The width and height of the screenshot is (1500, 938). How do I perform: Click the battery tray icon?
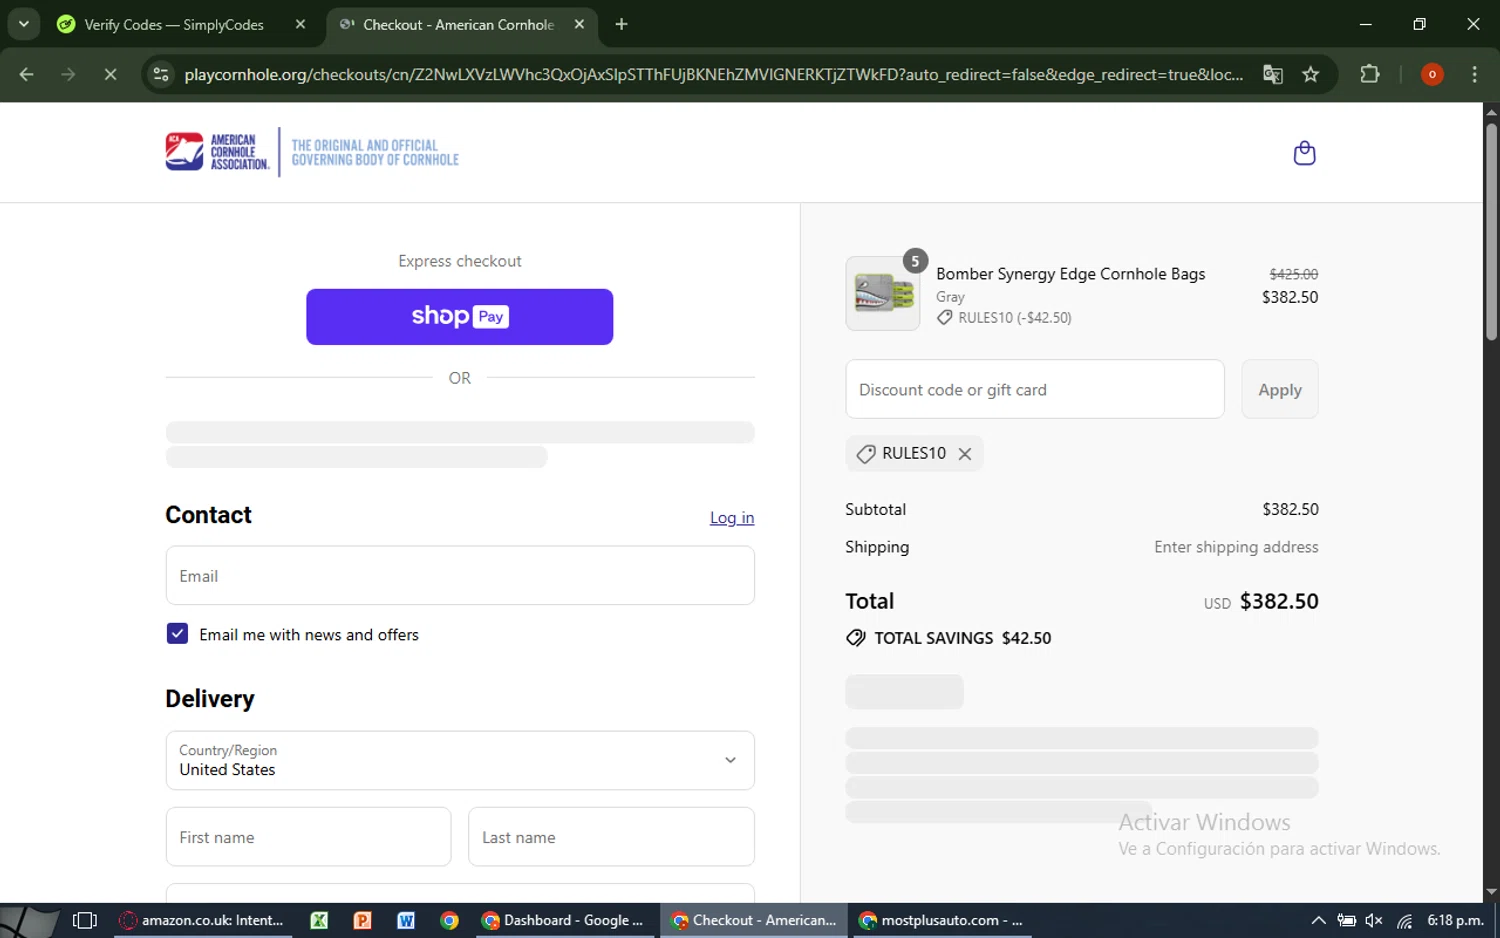click(x=1347, y=920)
